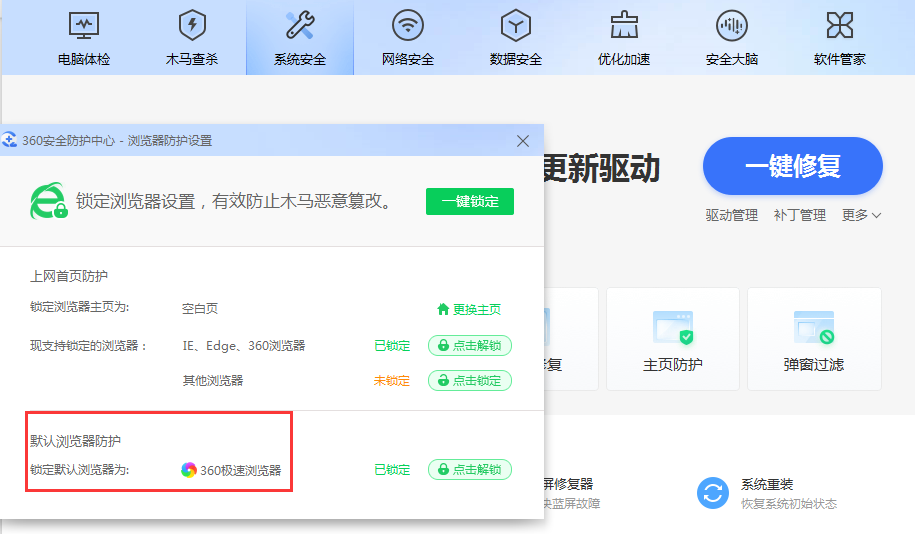This screenshot has height=534, width=915.
Task: Unlock default browser via 点击解锁
Action: 470,469
